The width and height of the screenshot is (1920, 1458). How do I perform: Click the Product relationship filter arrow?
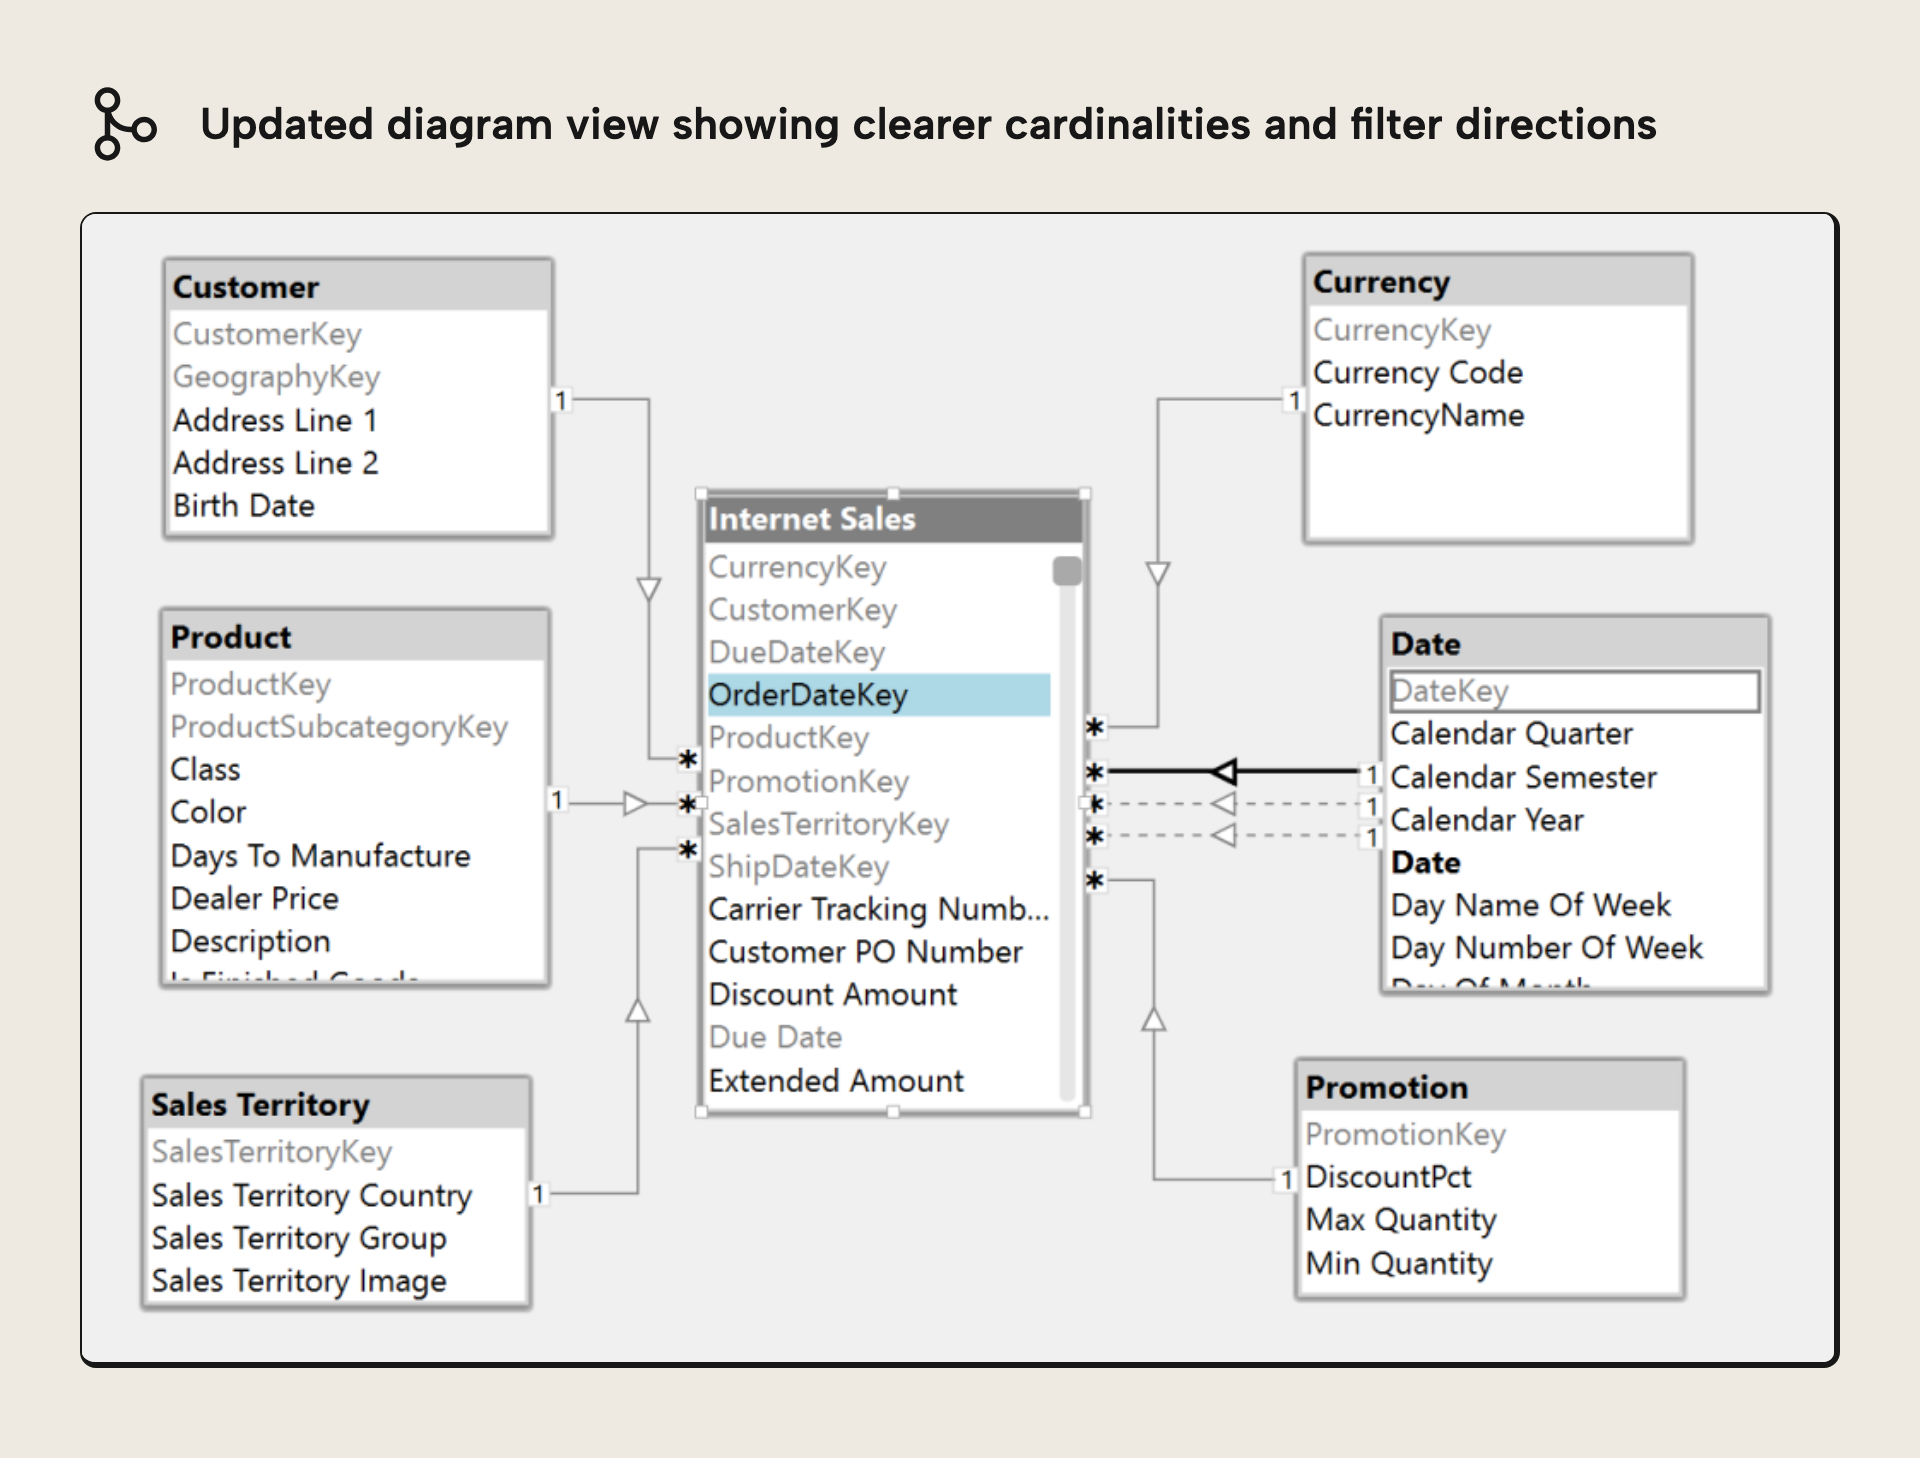click(x=636, y=803)
